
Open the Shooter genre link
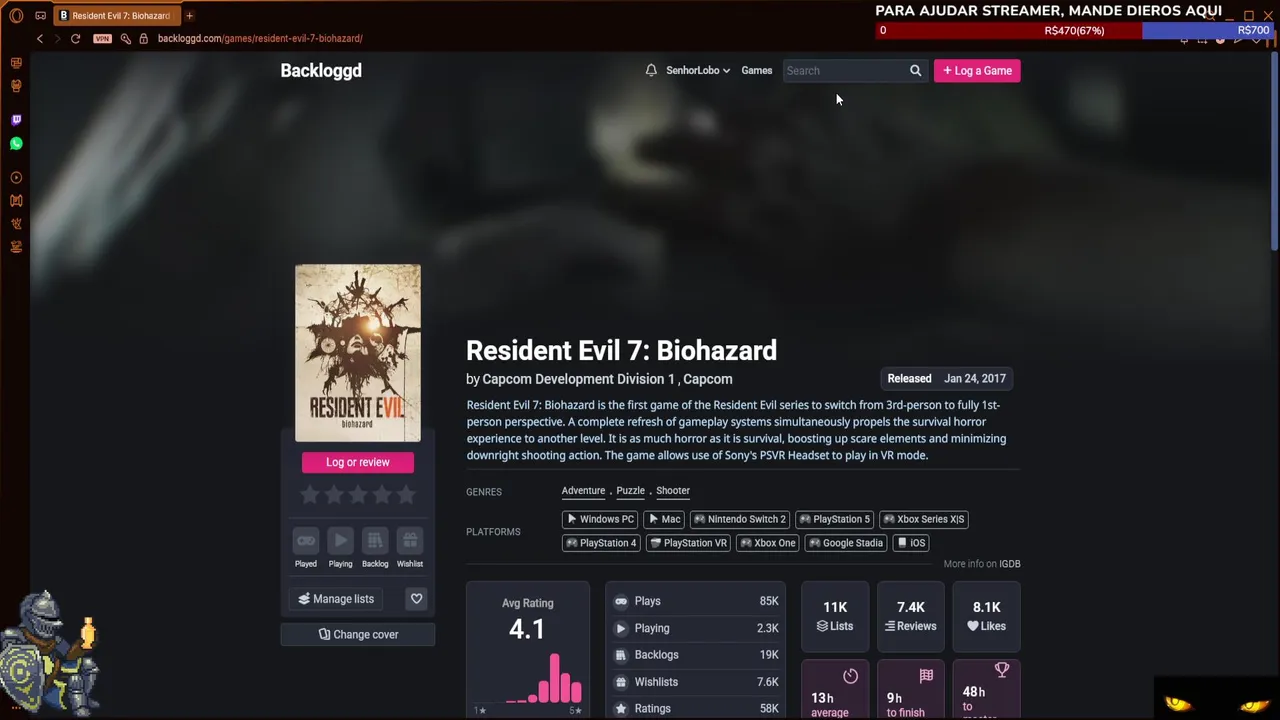[x=673, y=491]
